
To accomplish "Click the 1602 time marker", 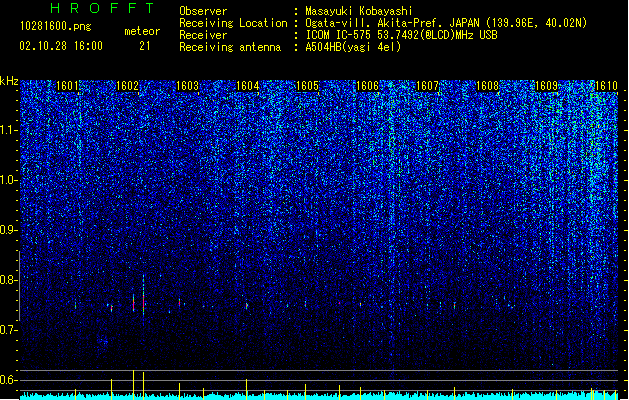I will coord(127,86).
